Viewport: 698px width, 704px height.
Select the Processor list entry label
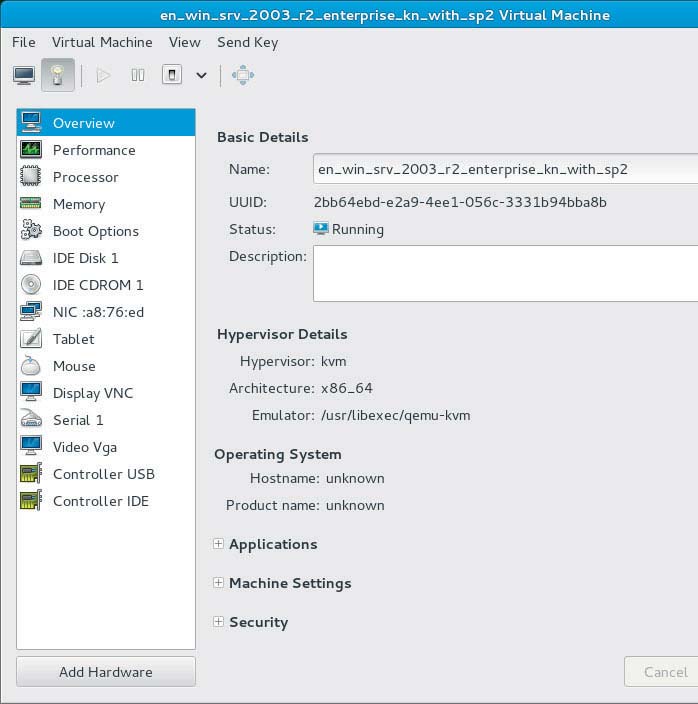pos(86,177)
